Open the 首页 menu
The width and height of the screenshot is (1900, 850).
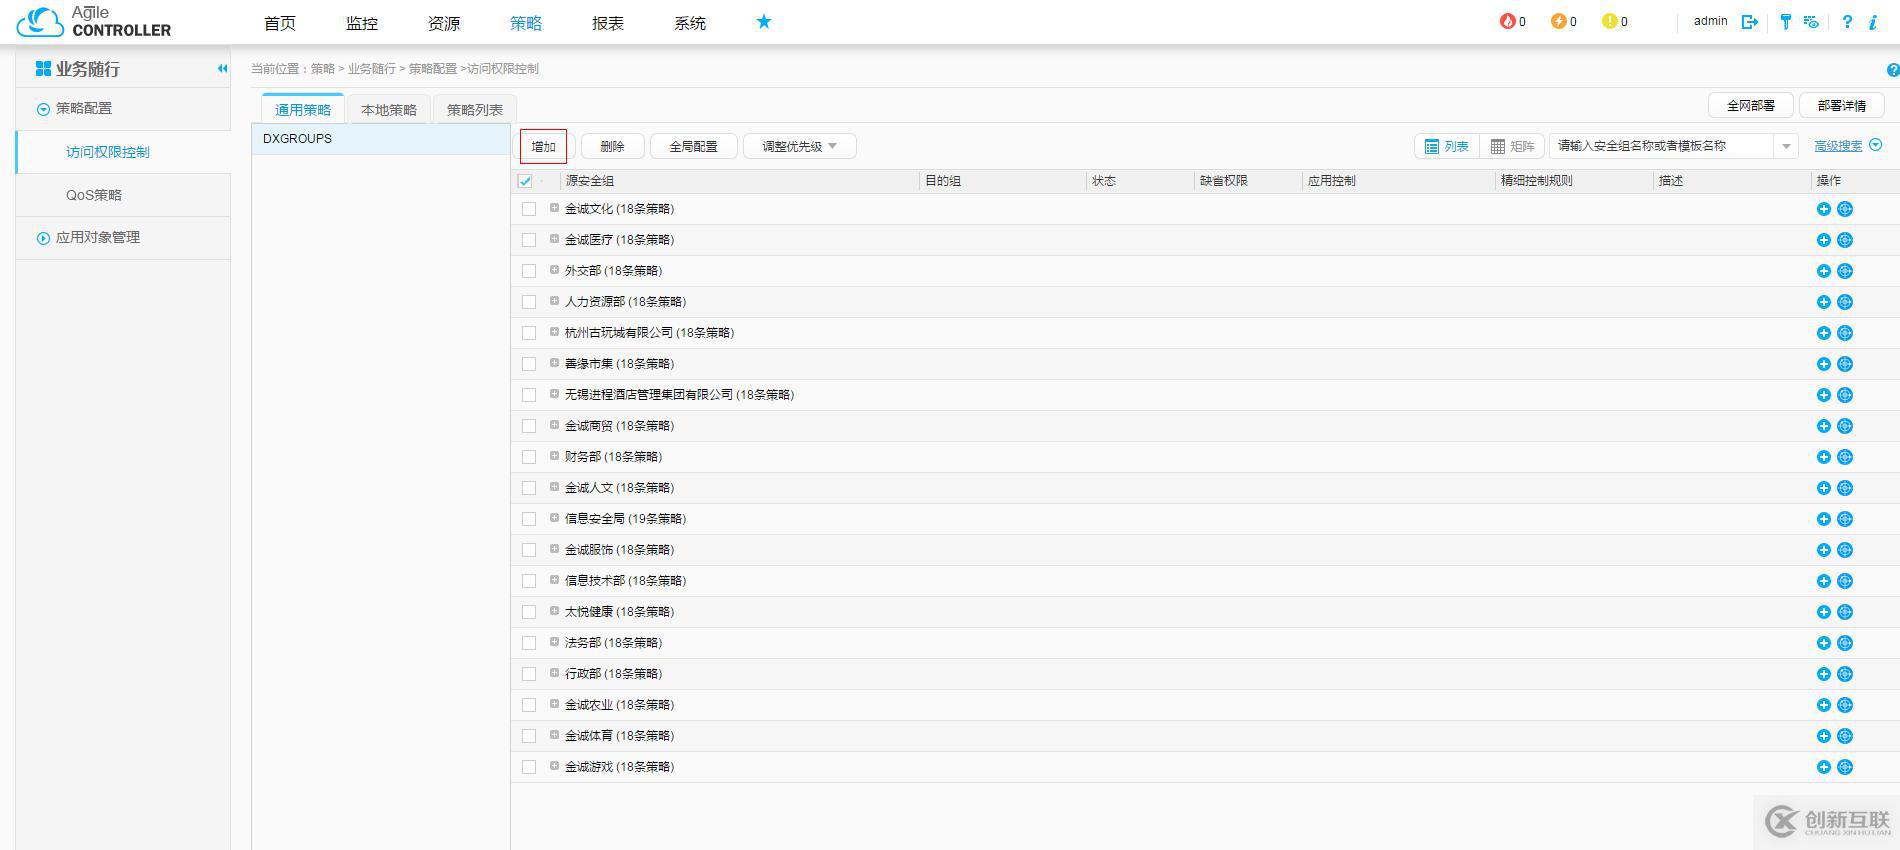pos(280,23)
